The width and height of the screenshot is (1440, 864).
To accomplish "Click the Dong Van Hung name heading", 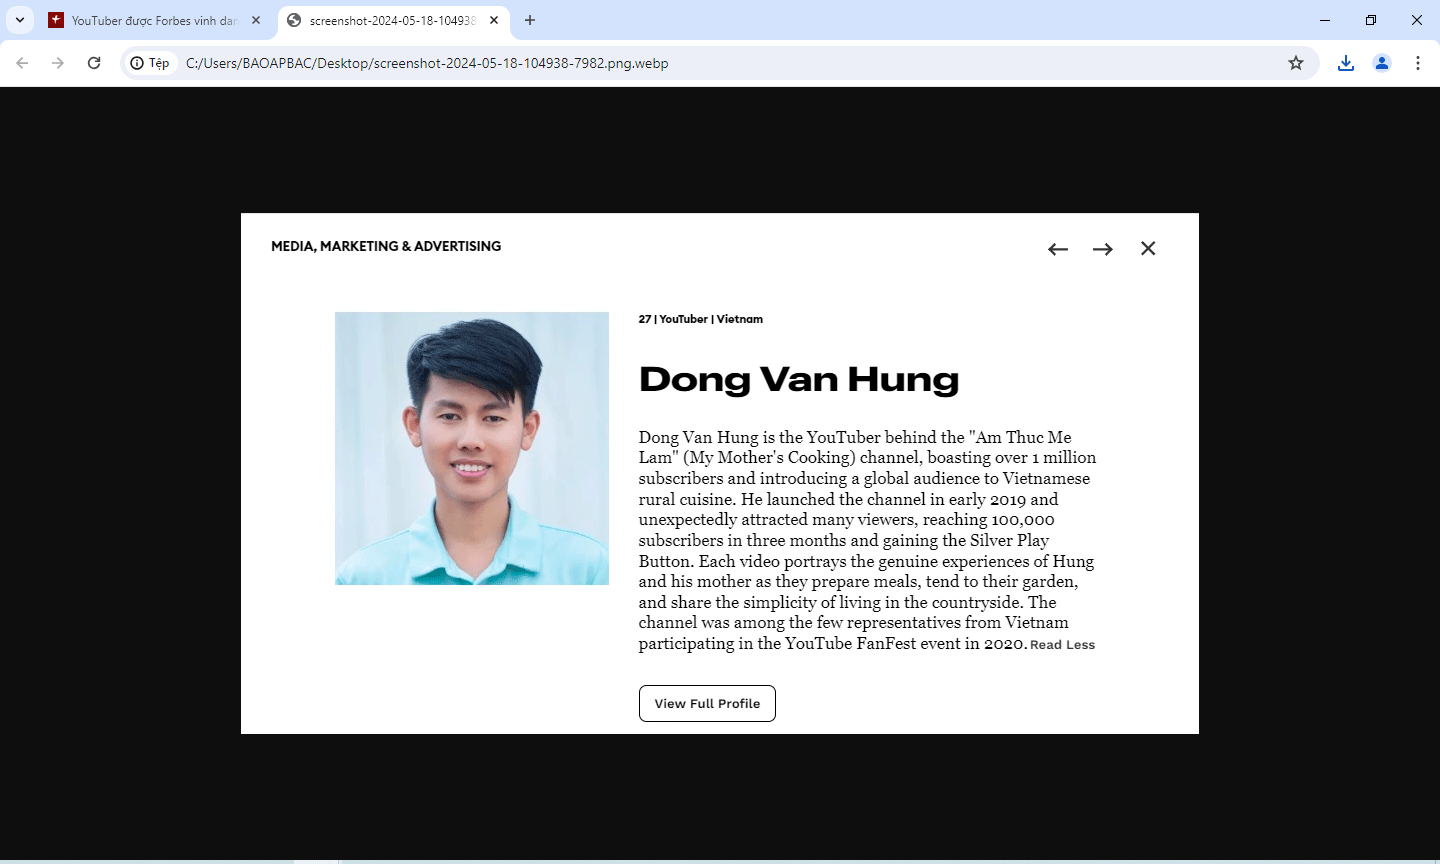I will point(799,379).
